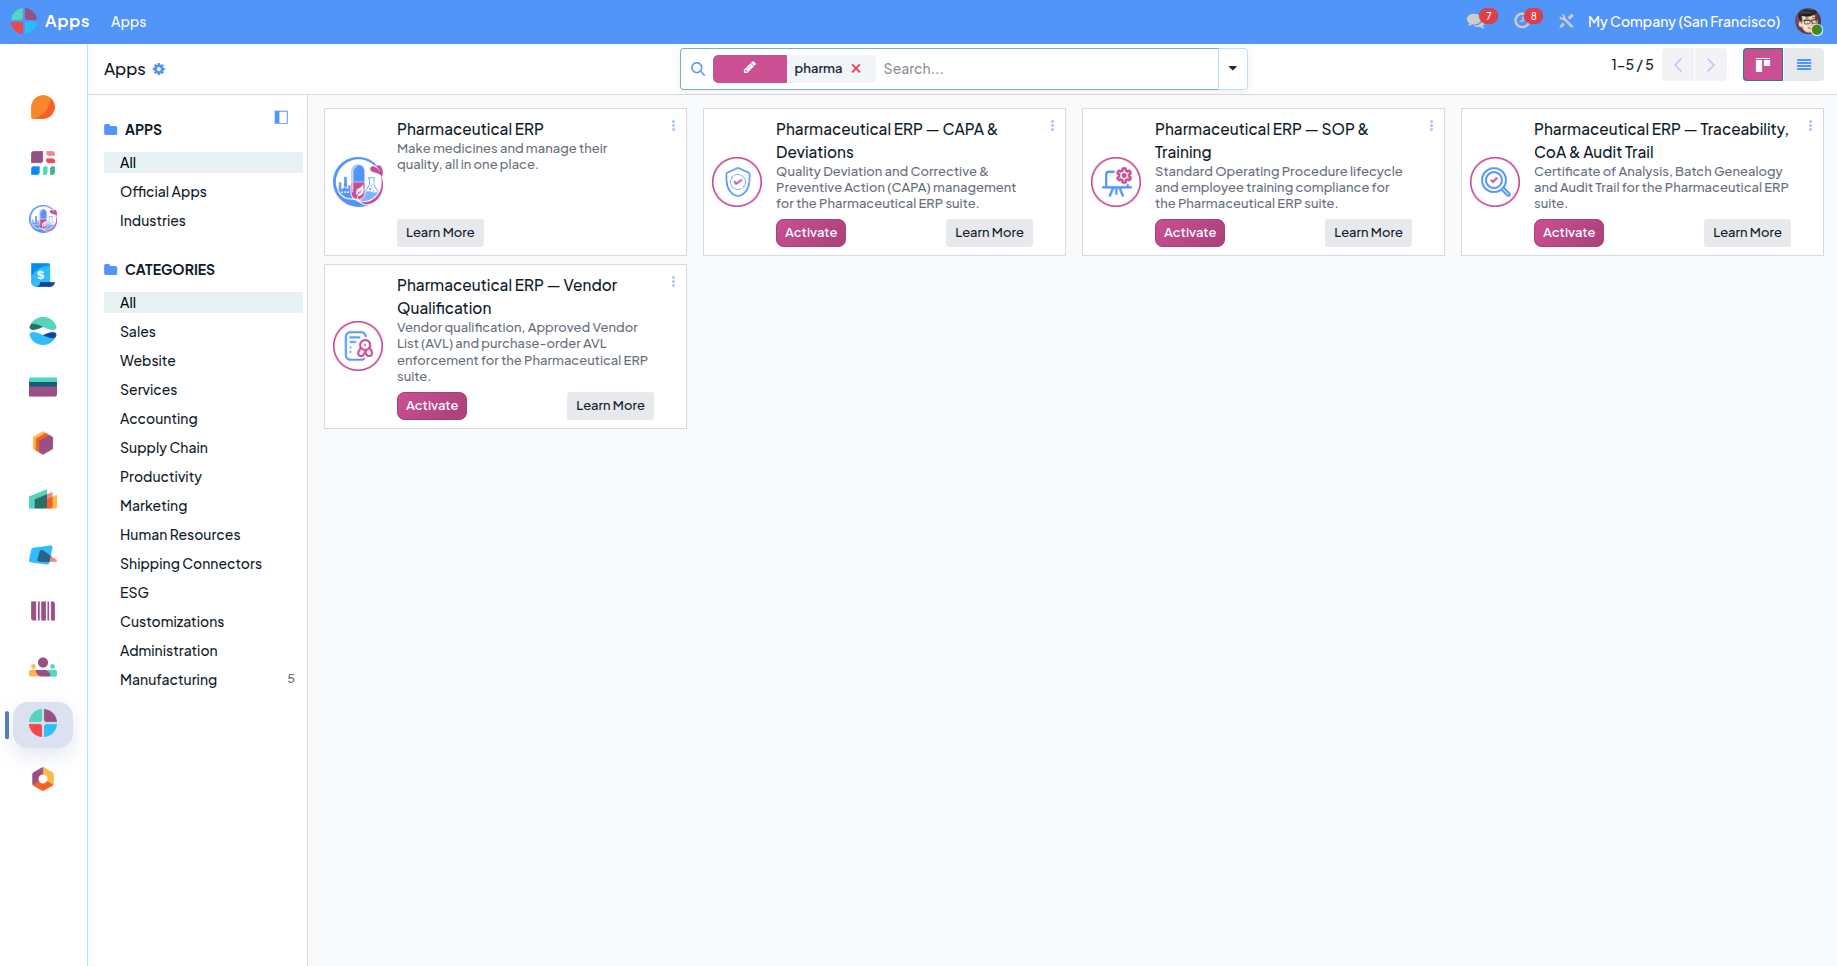Viewport: 1837px width, 966px height.
Task: Switch company My Company (San Francisco)
Action: pos(1684,21)
